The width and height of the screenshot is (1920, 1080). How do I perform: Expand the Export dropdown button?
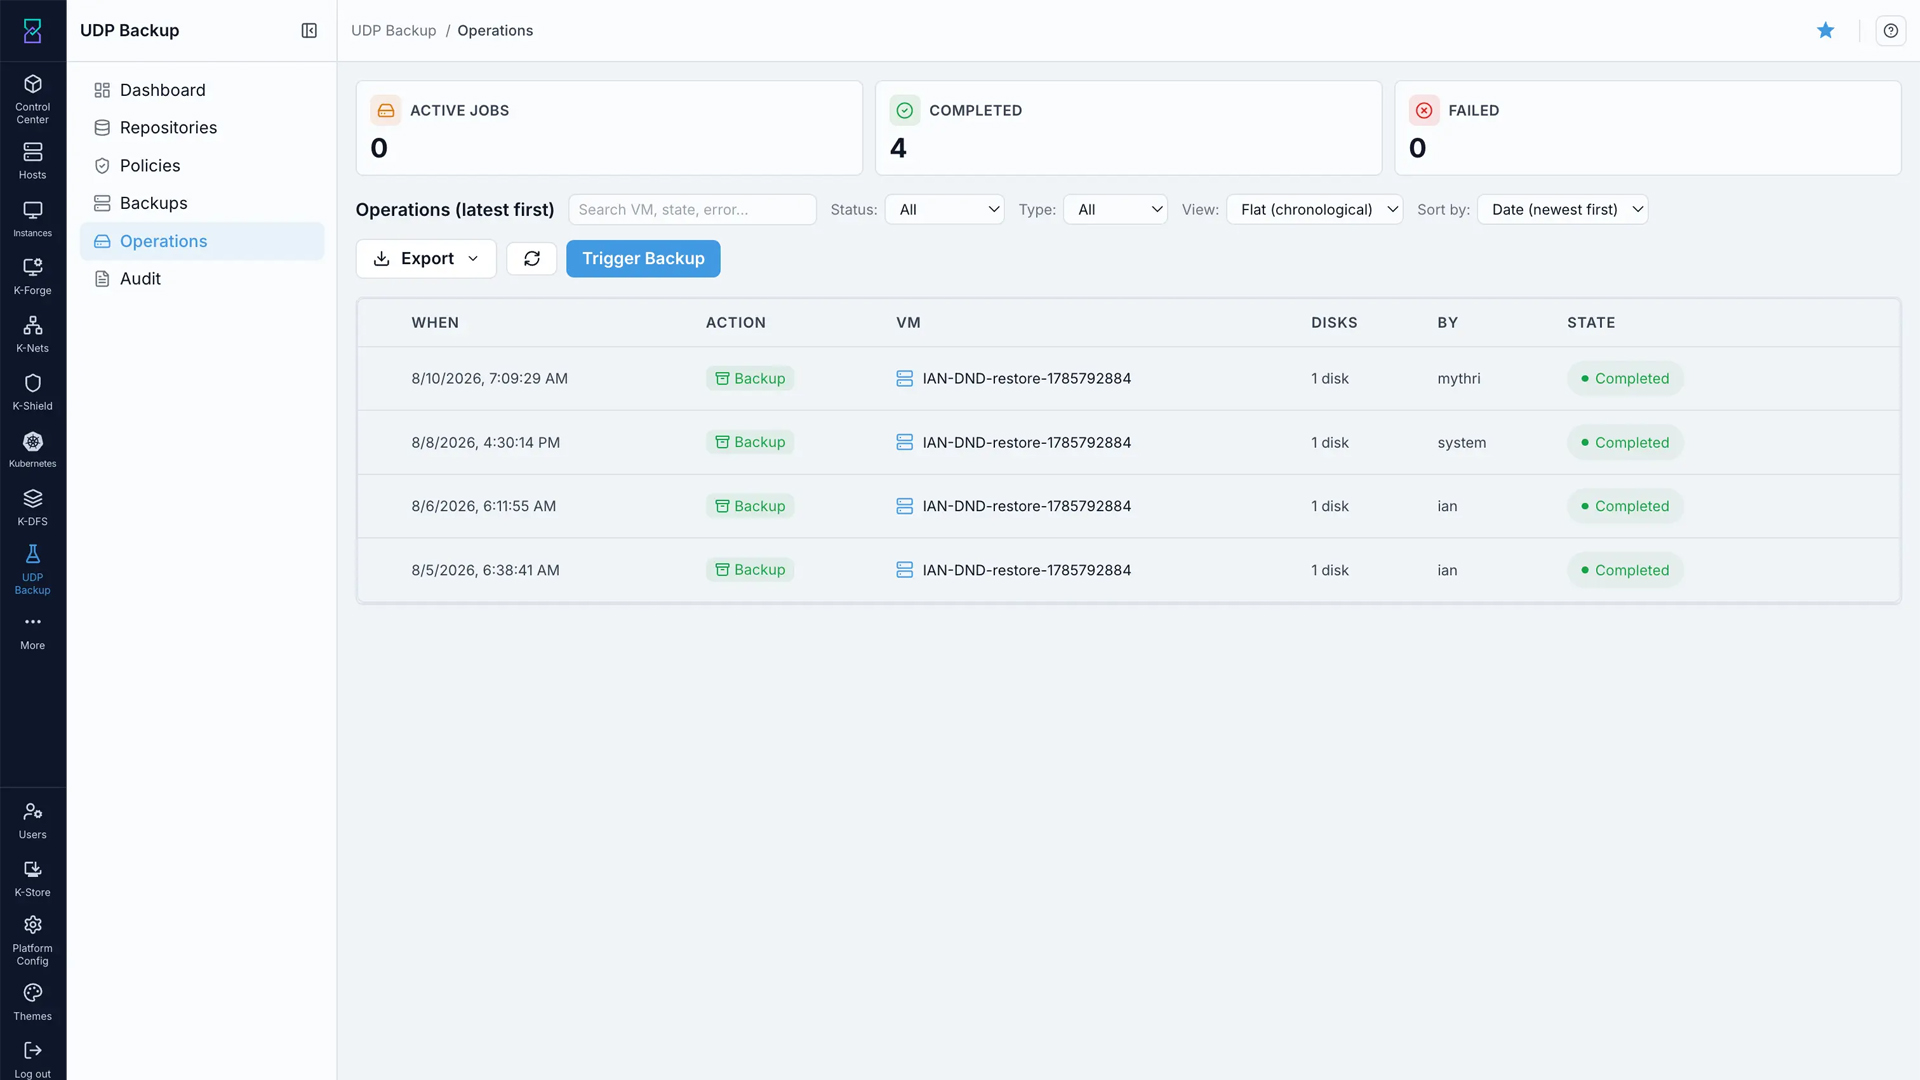[x=426, y=259]
